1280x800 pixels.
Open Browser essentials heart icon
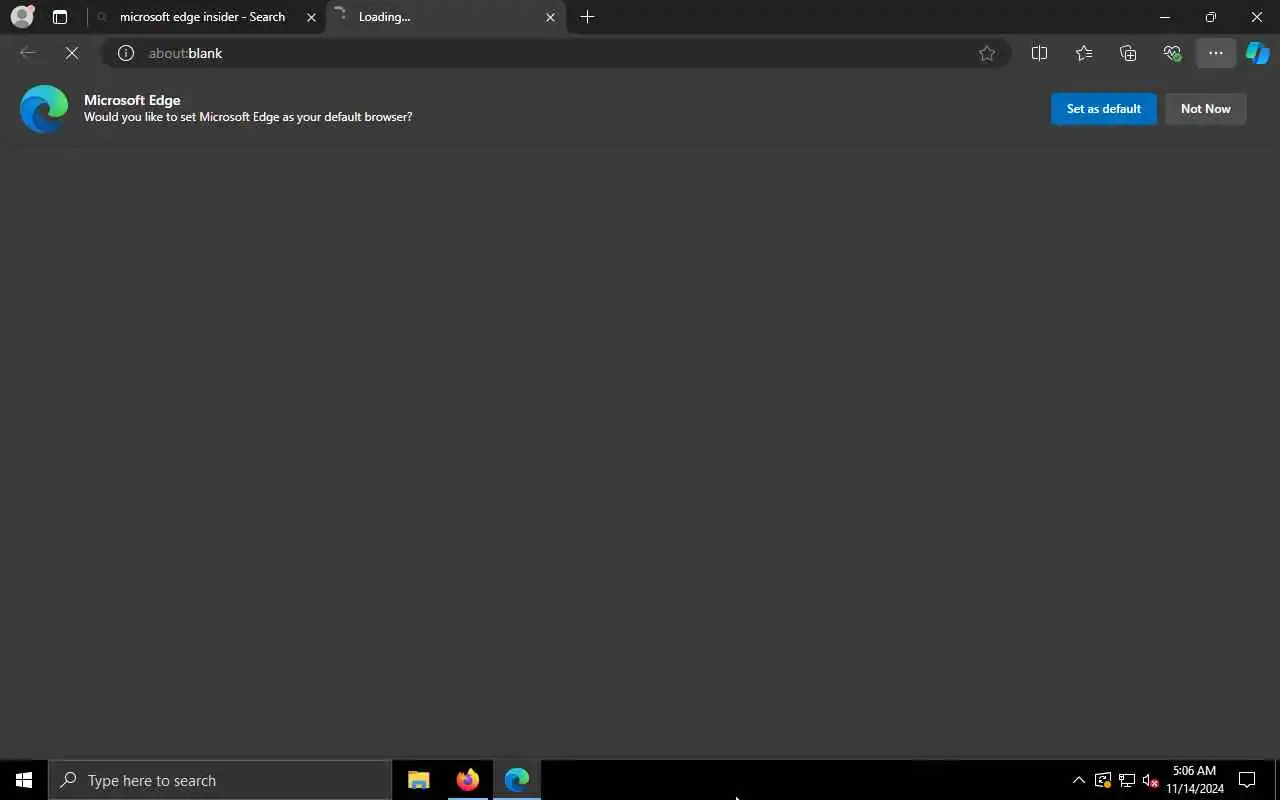point(1172,53)
